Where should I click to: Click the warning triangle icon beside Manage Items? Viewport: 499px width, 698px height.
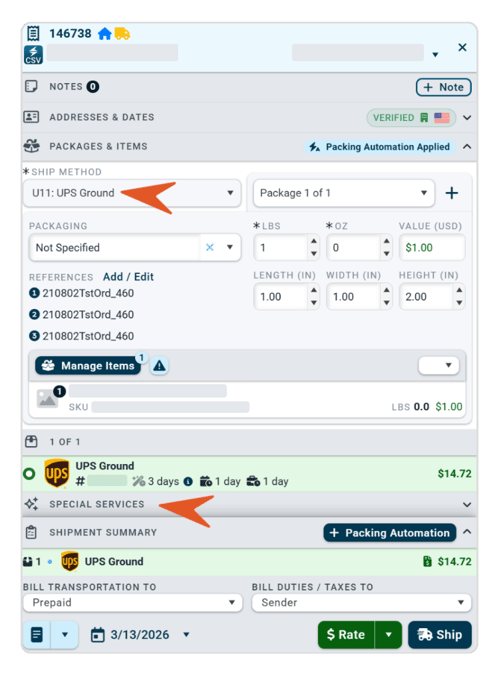tap(159, 366)
